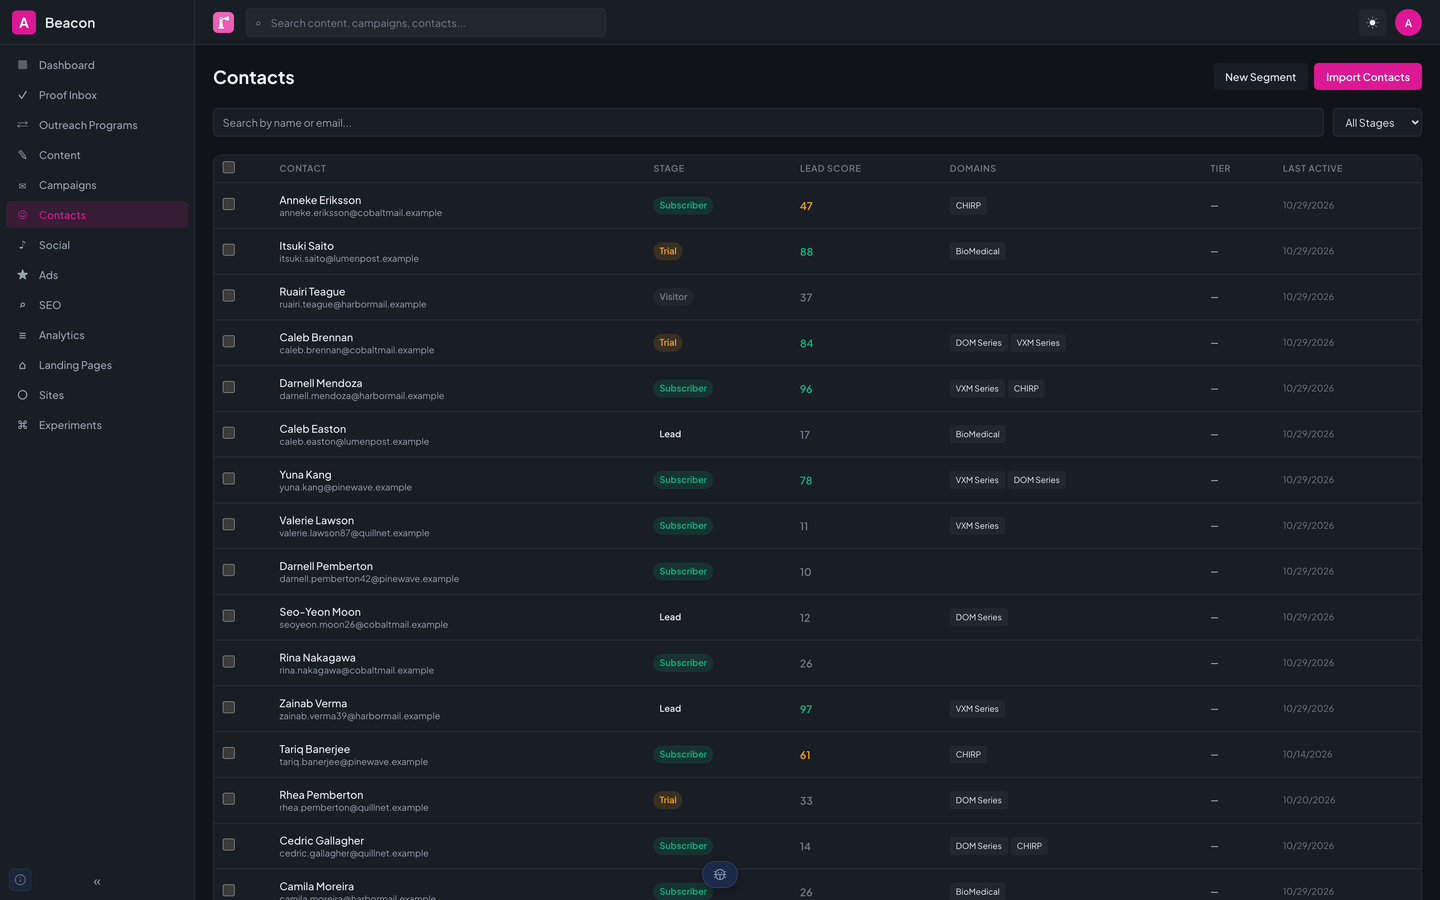Screen dimensions: 1440x900
Task: Click the pink app icon beside search
Action: [223, 22]
